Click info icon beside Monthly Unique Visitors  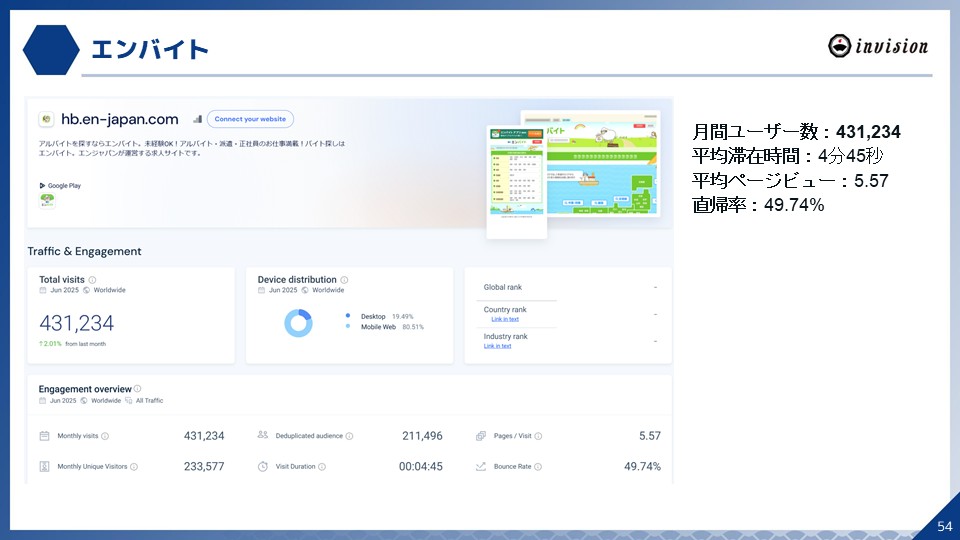[133, 467]
